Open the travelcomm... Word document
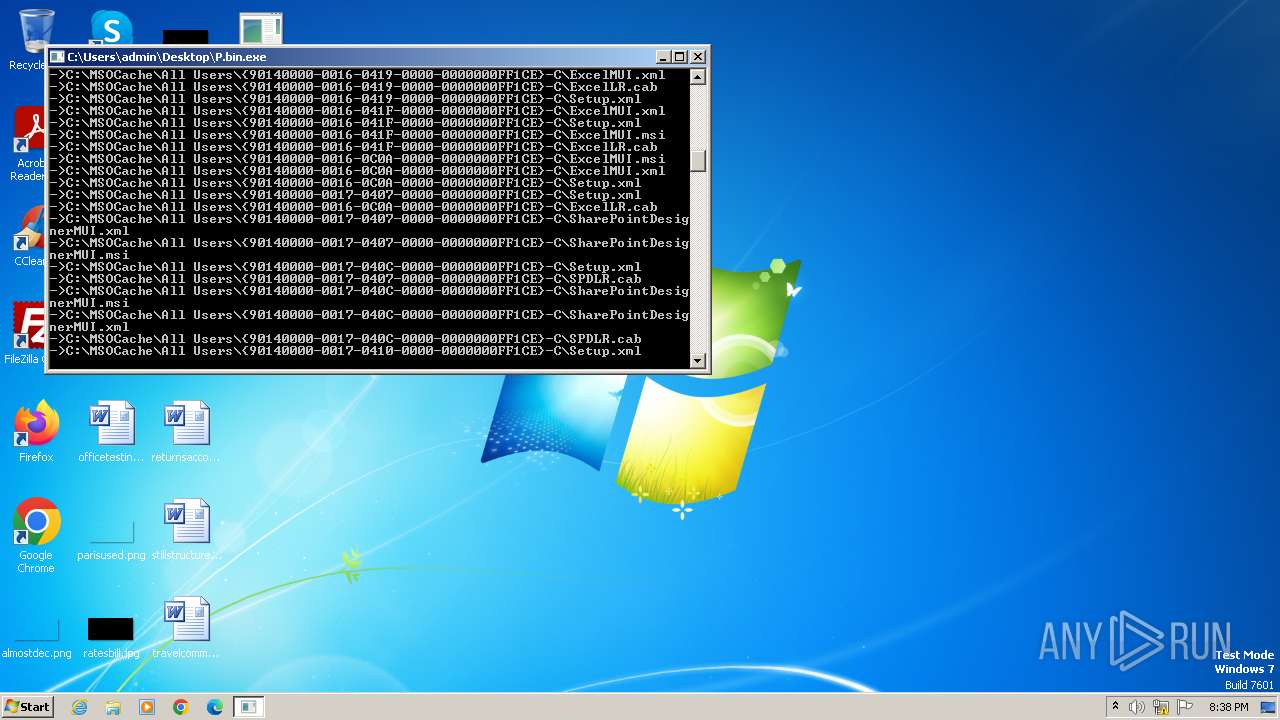 (x=186, y=627)
